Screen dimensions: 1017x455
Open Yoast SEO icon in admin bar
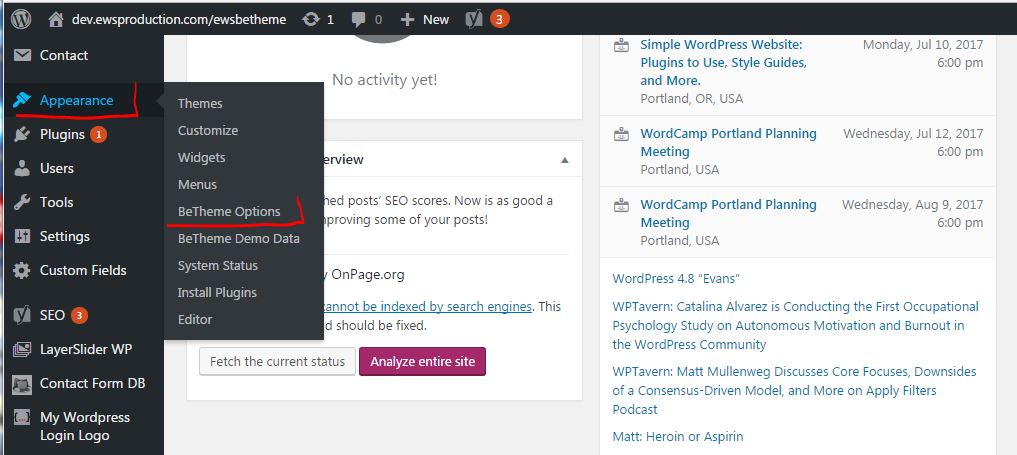(473, 19)
